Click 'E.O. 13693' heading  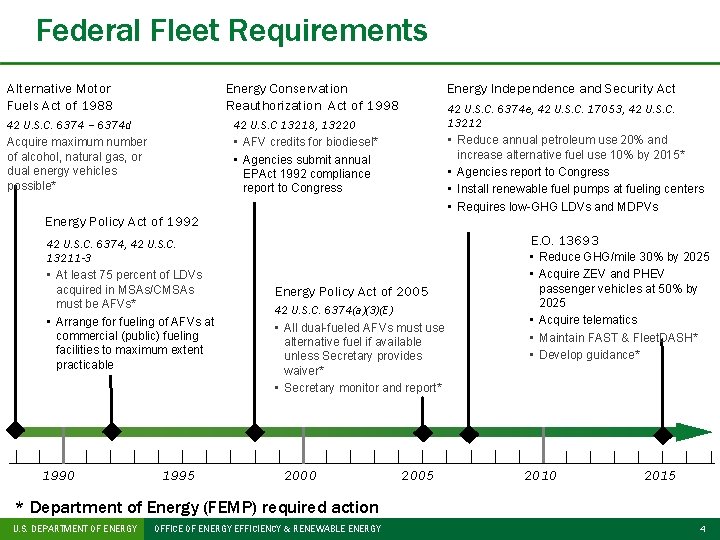point(565,241)
